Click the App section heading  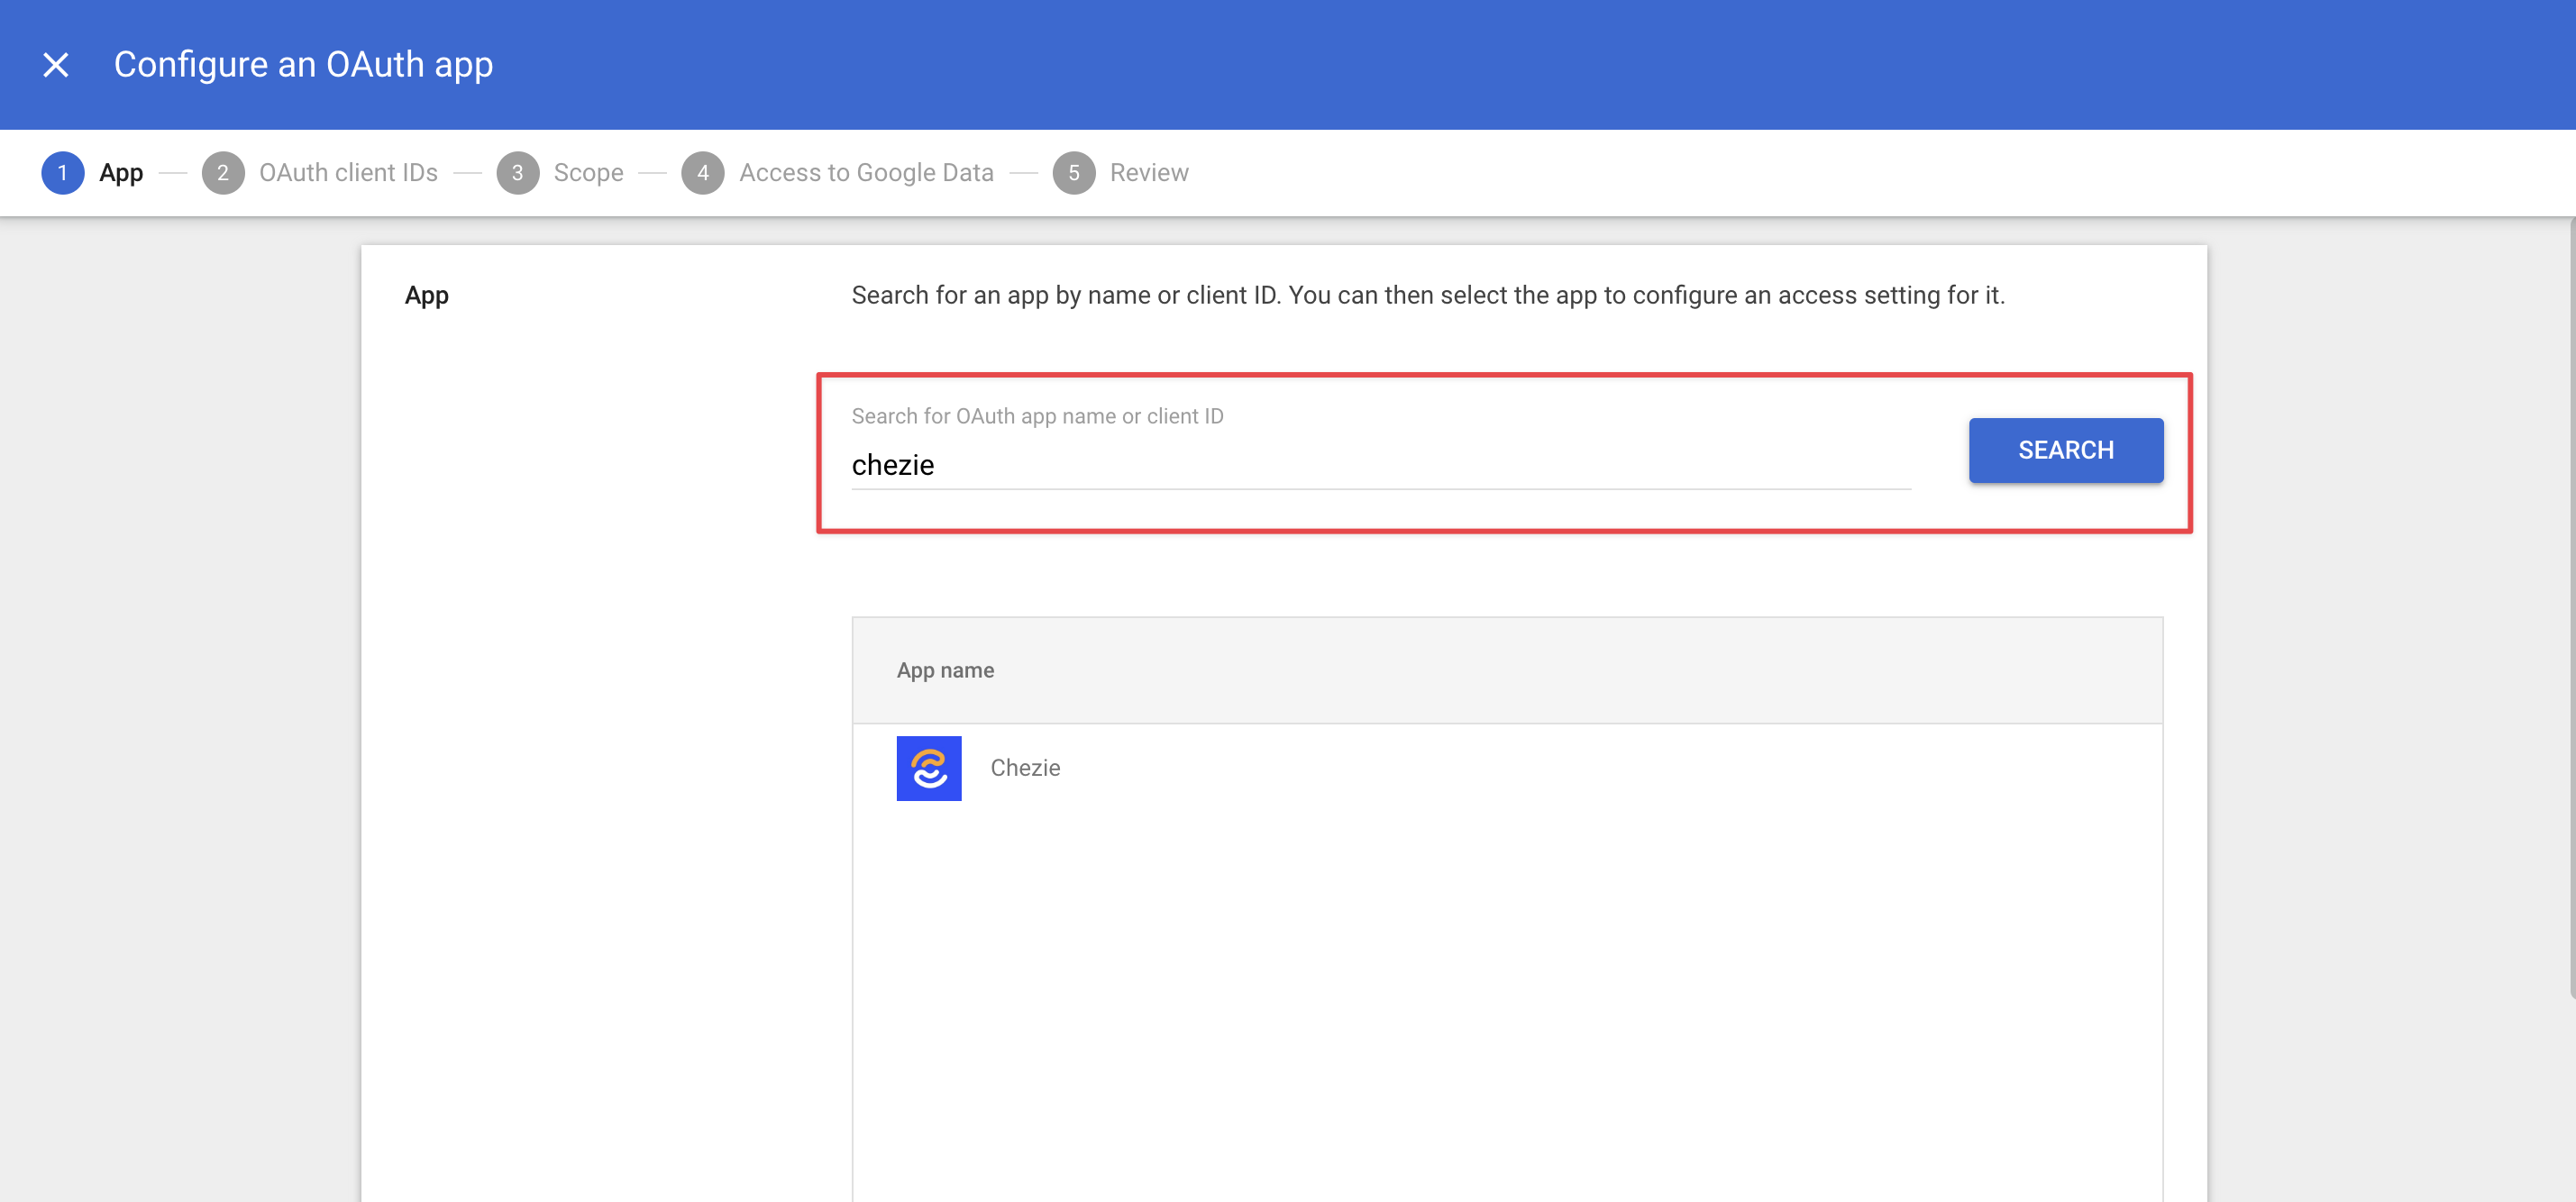pyautogui.click(x=427, y=295)
